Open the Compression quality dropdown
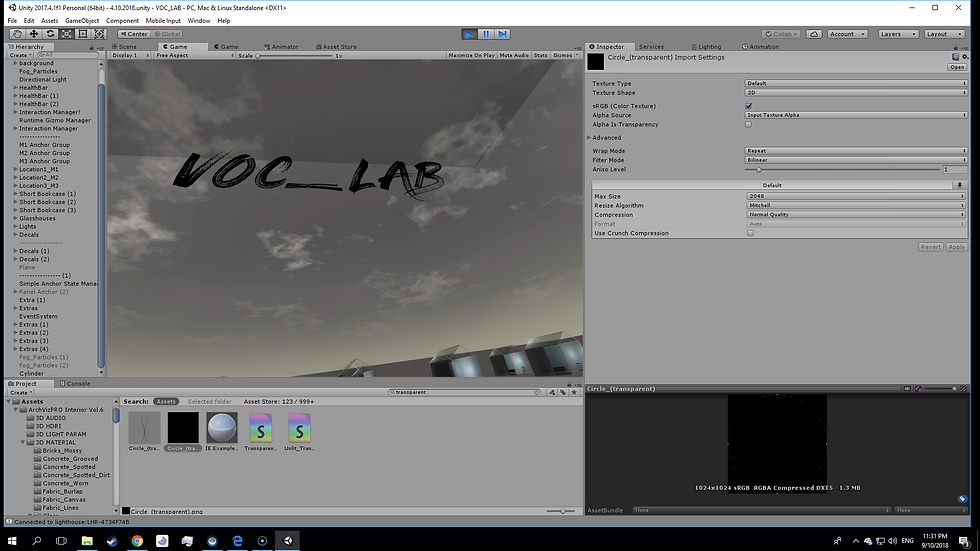This screenshot has height=551, width=980. tap(856, 214)
